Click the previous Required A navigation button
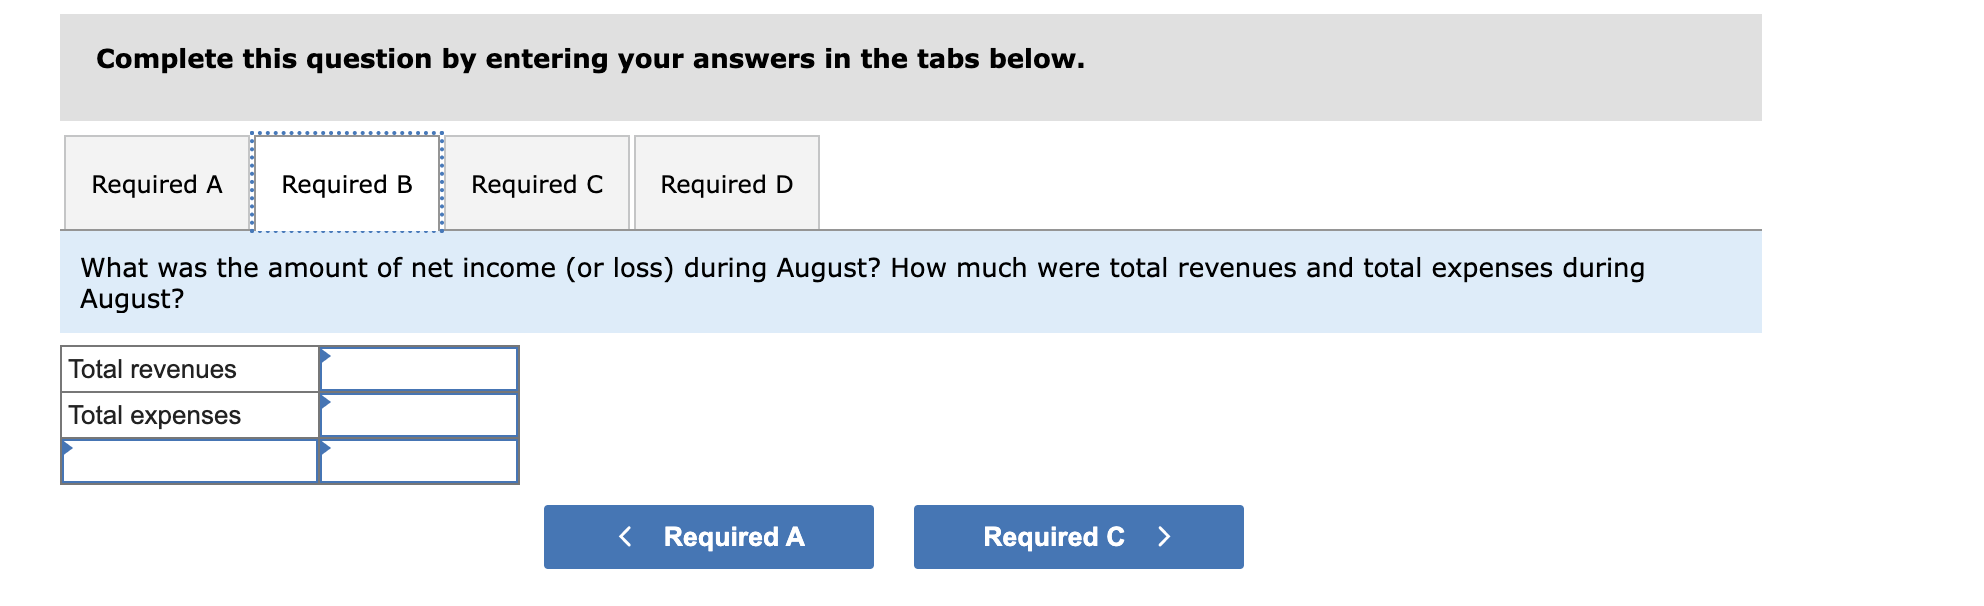The width and height of the screenshot is (1984, 606). coord(708,536)
